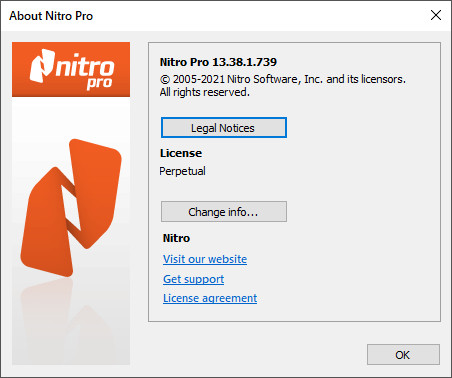Screen dimensions: 452x378
Task: Click the License heading
Action: tap(181, 153)
